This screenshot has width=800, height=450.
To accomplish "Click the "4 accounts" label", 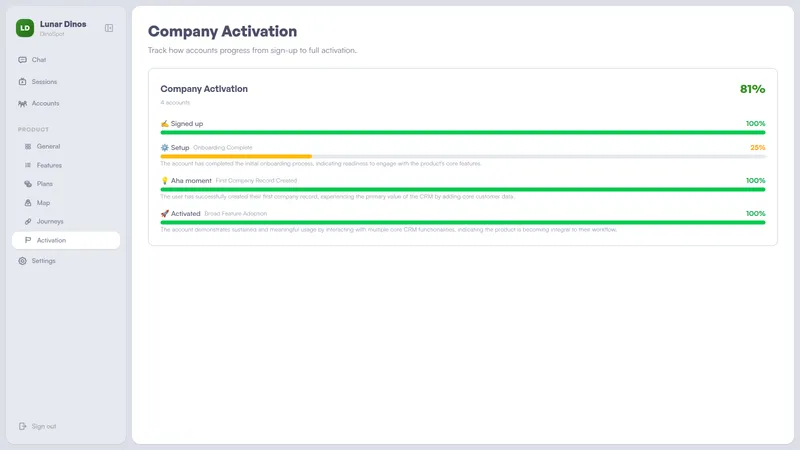I will (175, 103).
